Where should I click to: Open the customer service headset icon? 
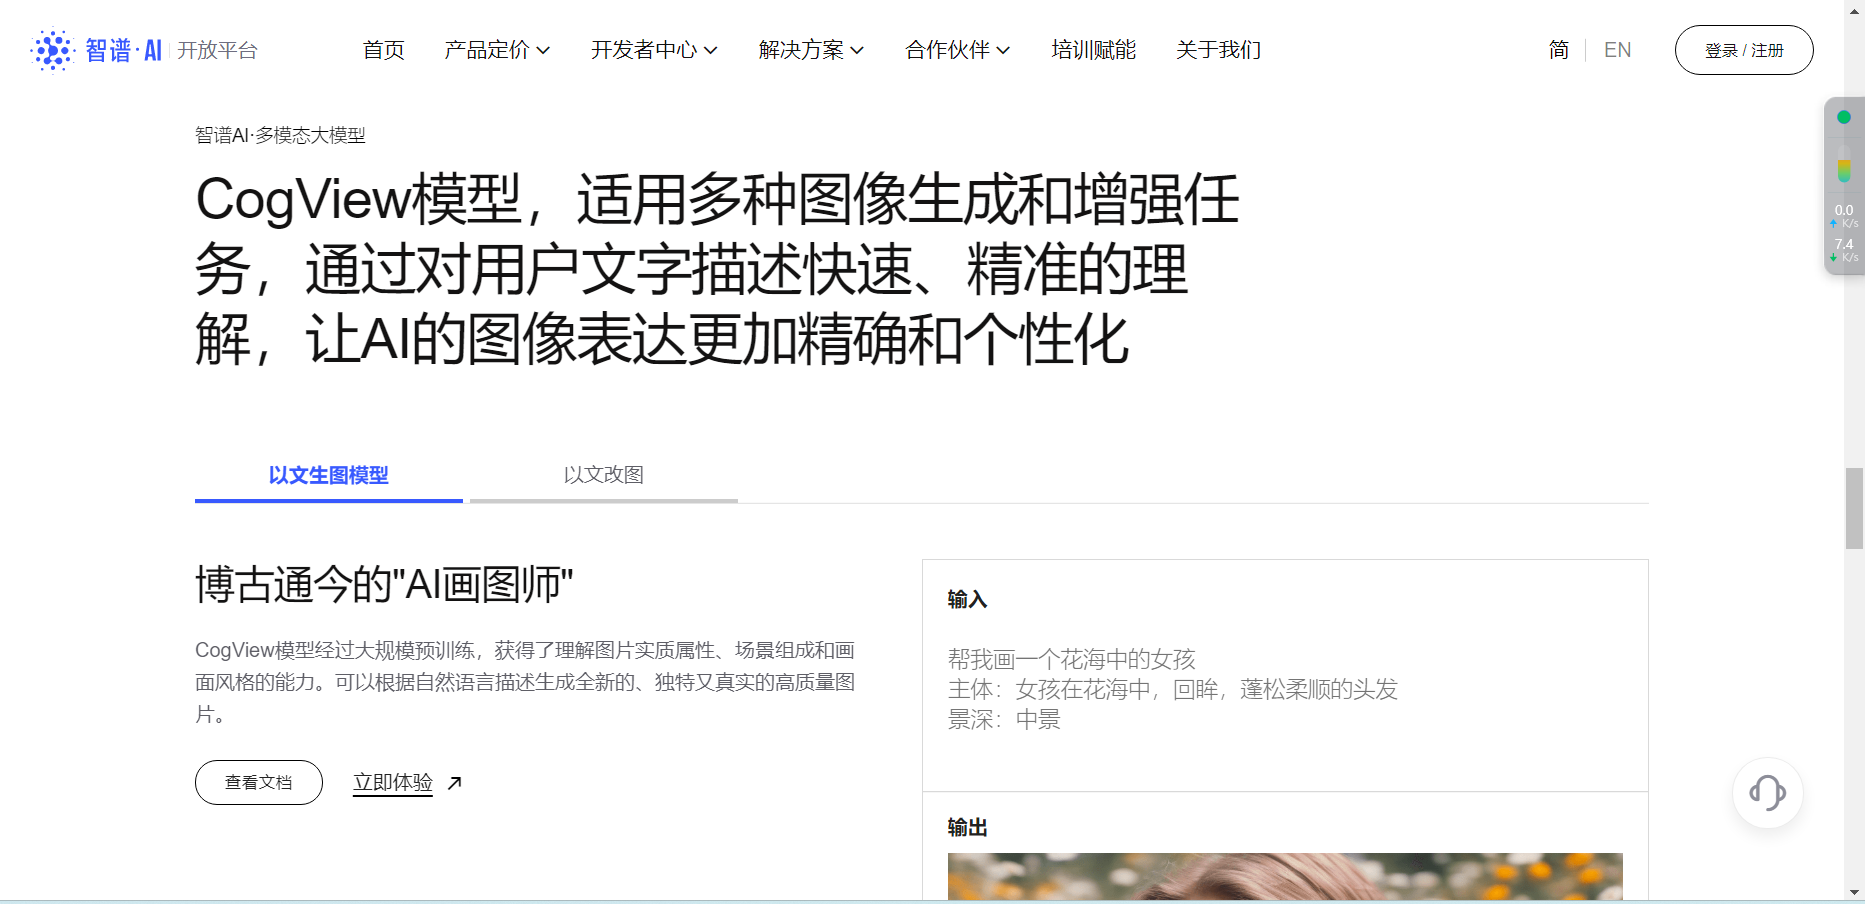pyautogui.click(x=1767, y=793)
